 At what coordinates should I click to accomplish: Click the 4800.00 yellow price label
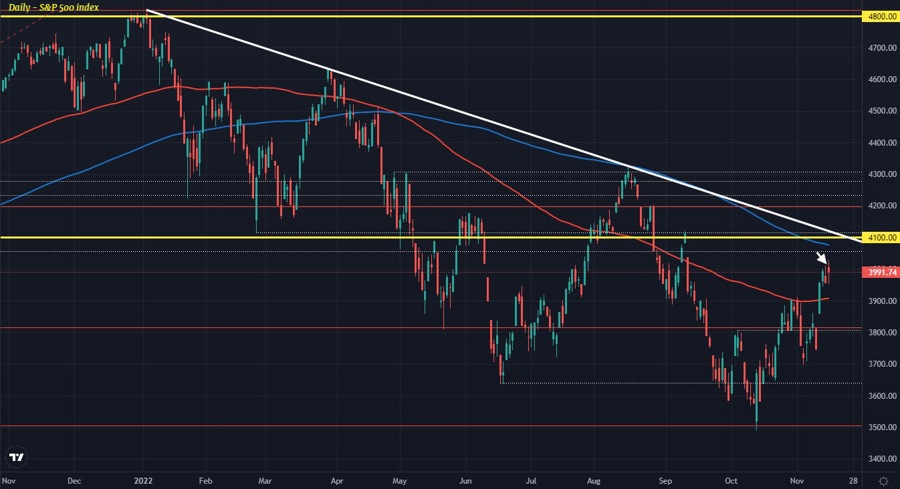pos(881,17)
